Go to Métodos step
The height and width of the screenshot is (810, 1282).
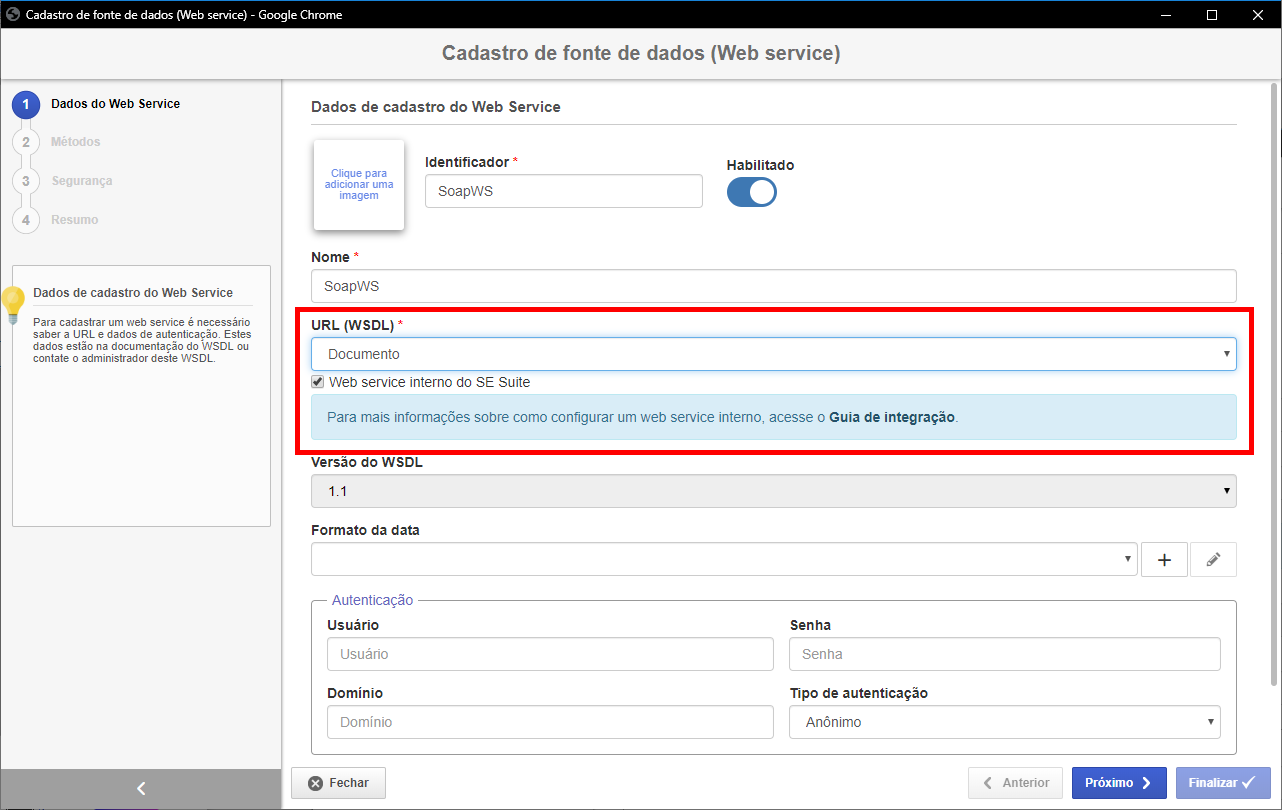click(76, 142)
